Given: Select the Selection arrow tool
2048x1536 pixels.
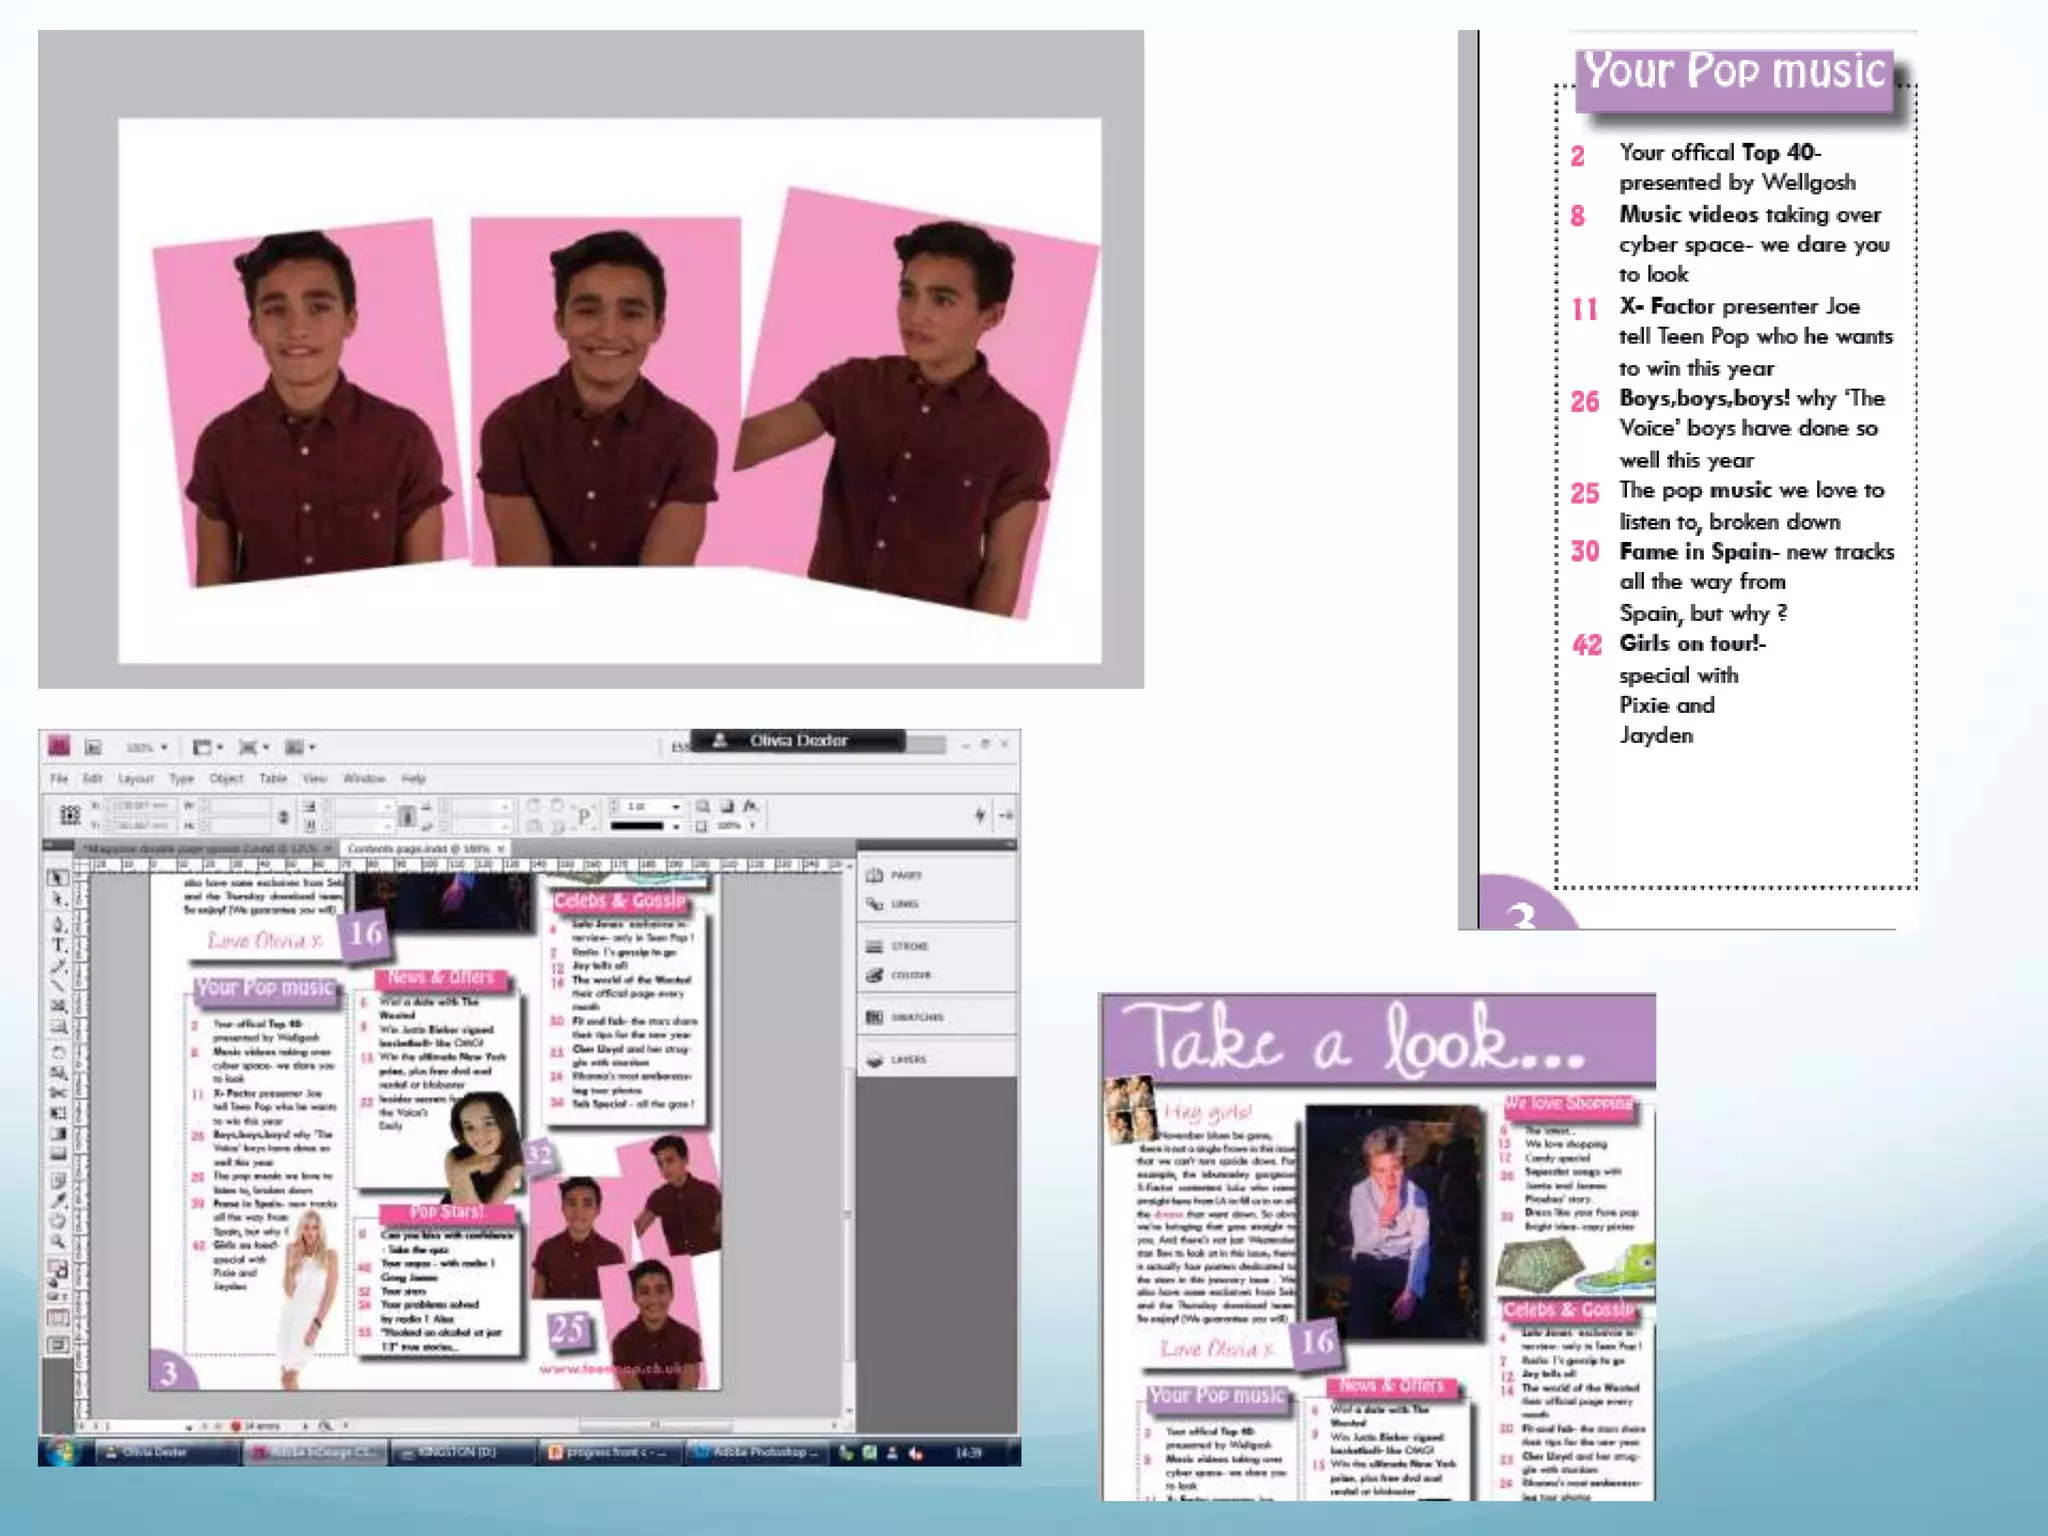Looking at the screenshot, I should pos(58,878).
